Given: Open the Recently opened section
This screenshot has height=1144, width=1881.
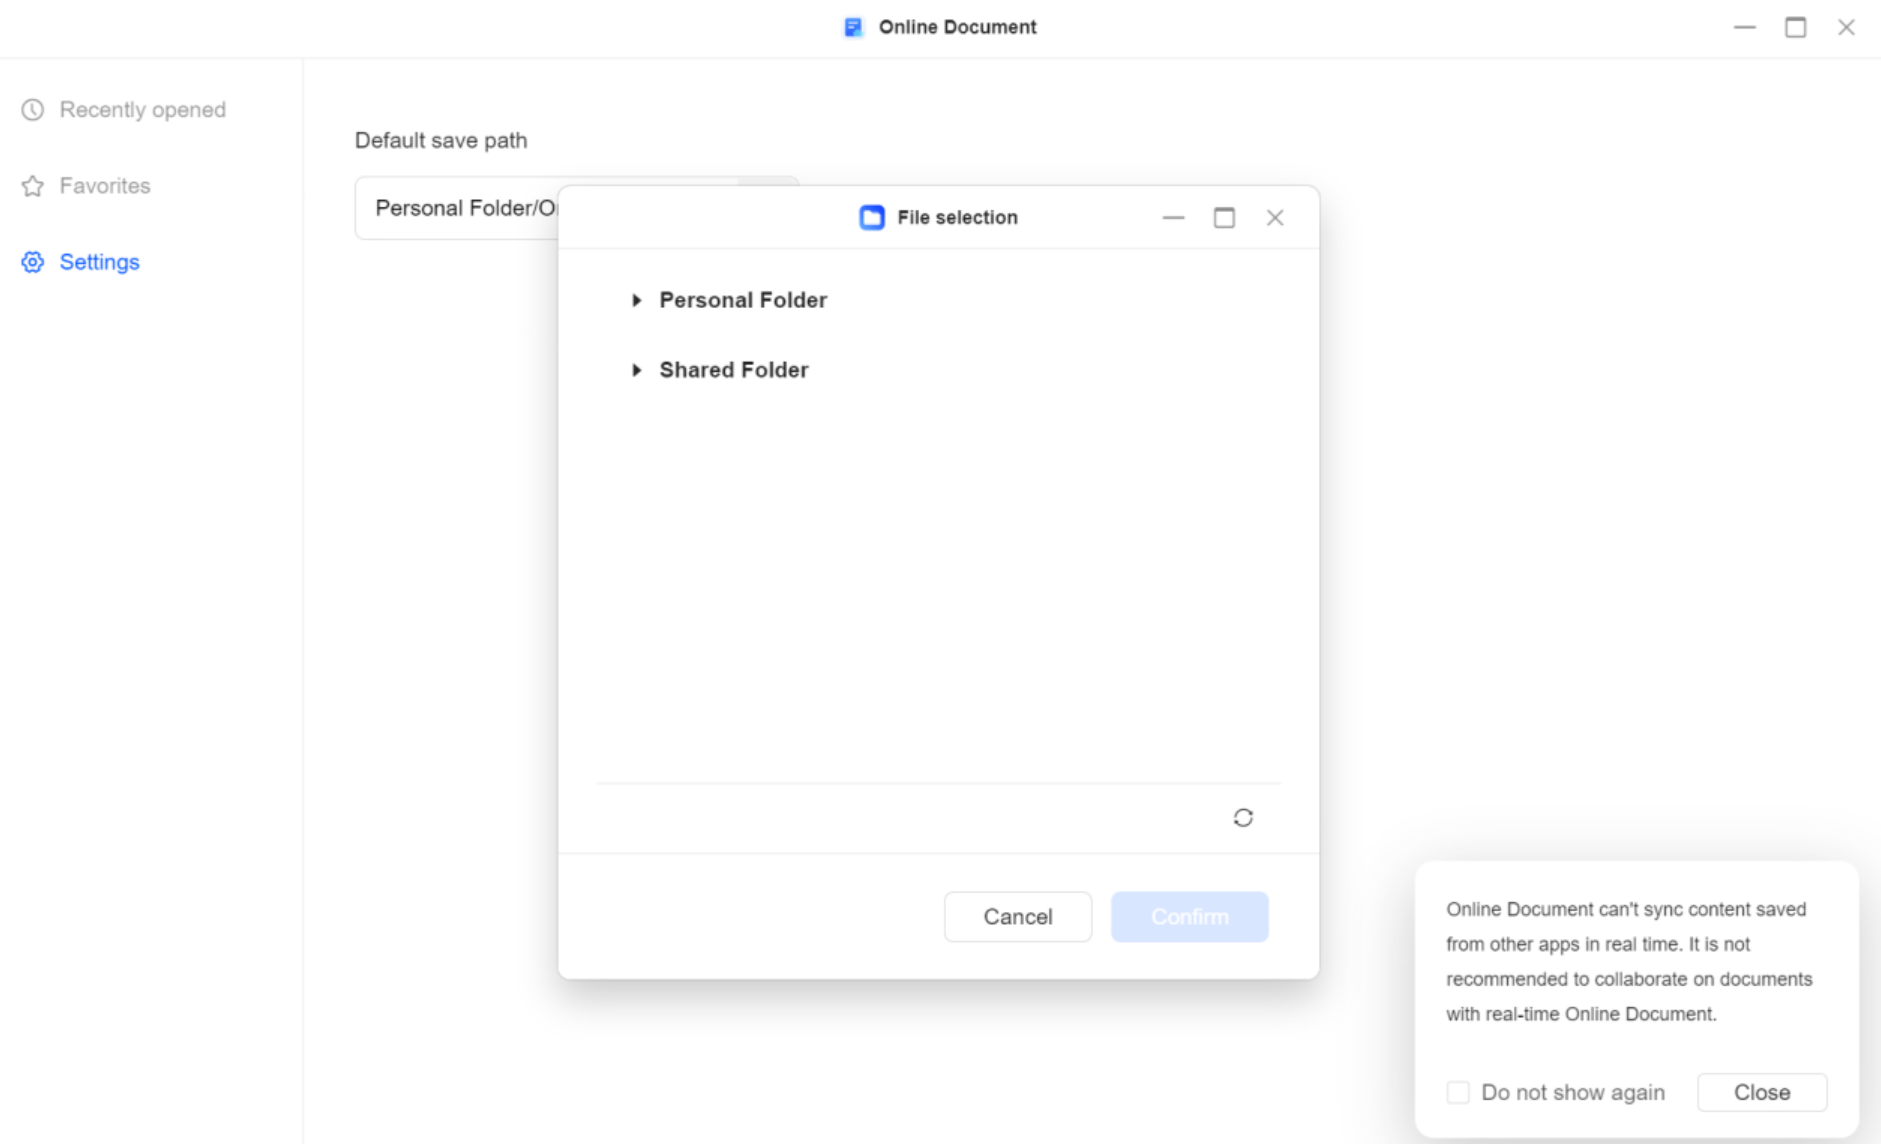Looking at the screenshot, I should (142, 110).
